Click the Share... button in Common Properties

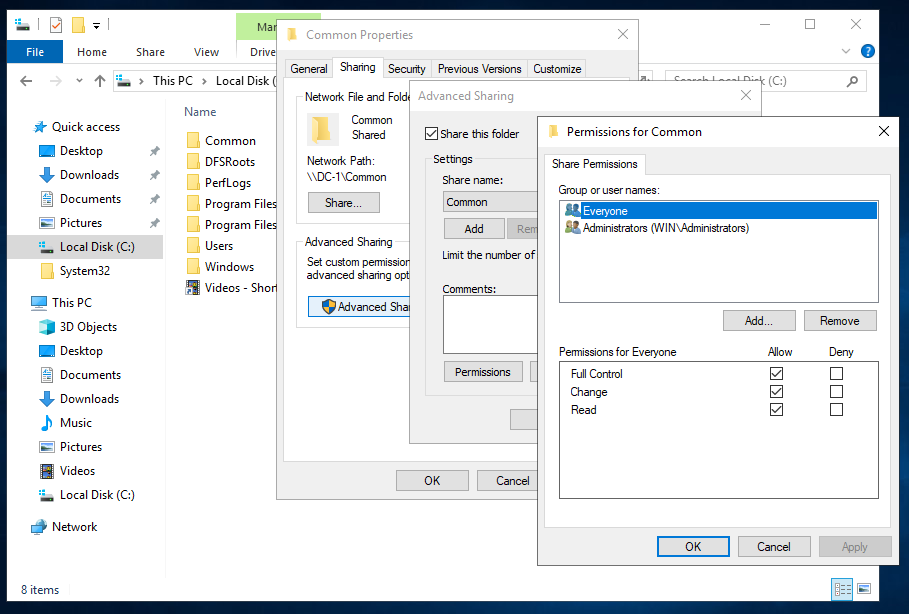[x=343, y=203]
